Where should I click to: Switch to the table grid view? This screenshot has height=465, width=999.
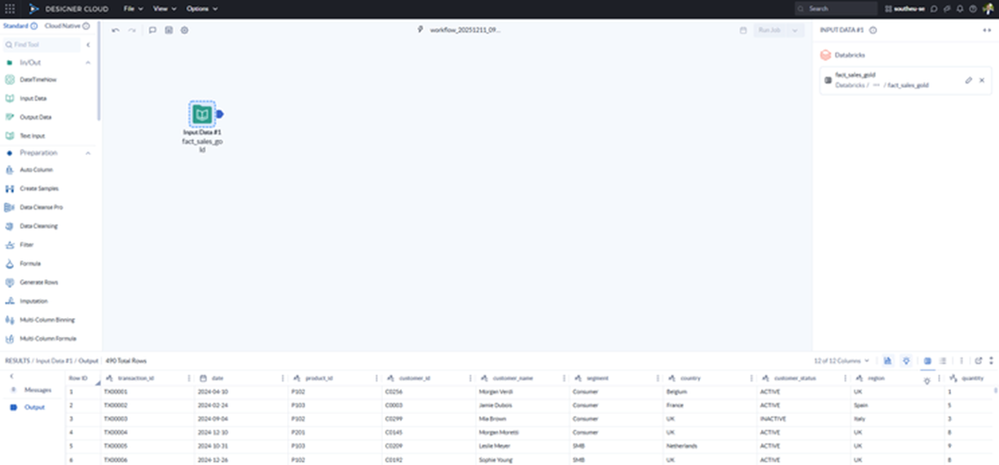[x=927, y=361]
